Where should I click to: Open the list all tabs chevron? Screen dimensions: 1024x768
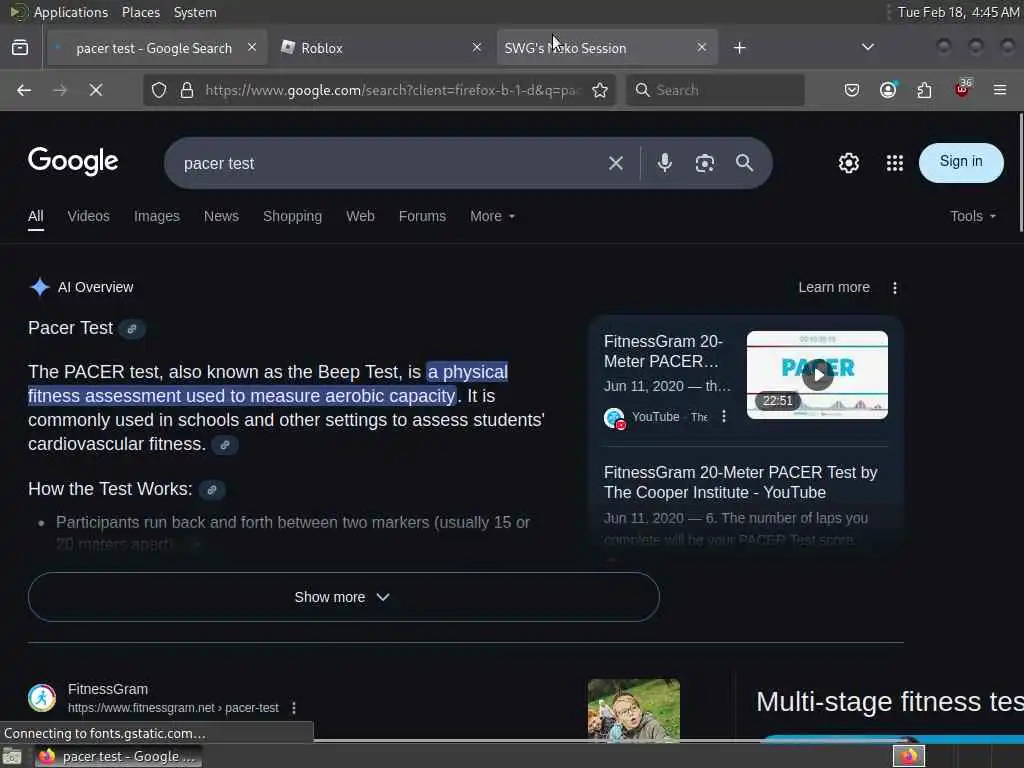tap(867, 47)
